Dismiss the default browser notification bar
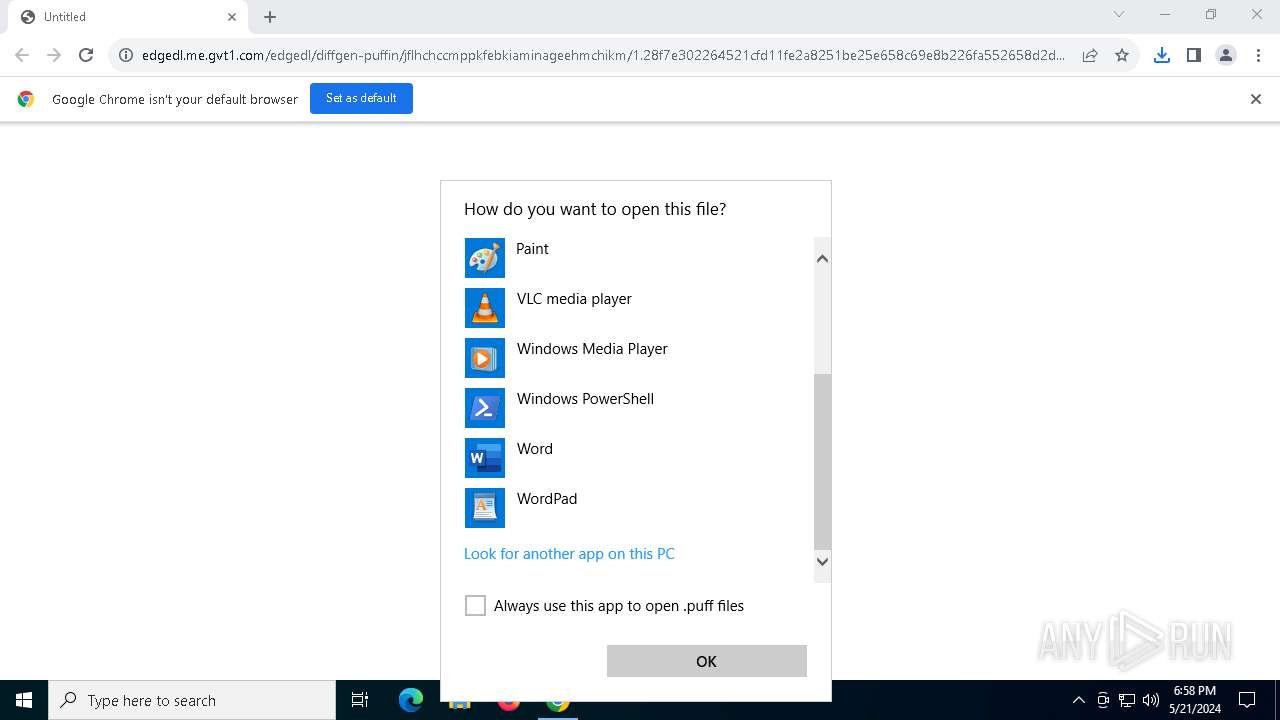Viewport: 1280px width, 720px height. click(x=1256, y=99)
